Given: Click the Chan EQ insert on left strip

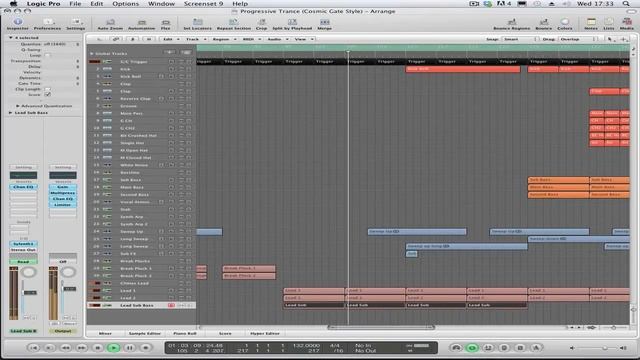Looking at the screenshot, I should (x=23, y=187).
